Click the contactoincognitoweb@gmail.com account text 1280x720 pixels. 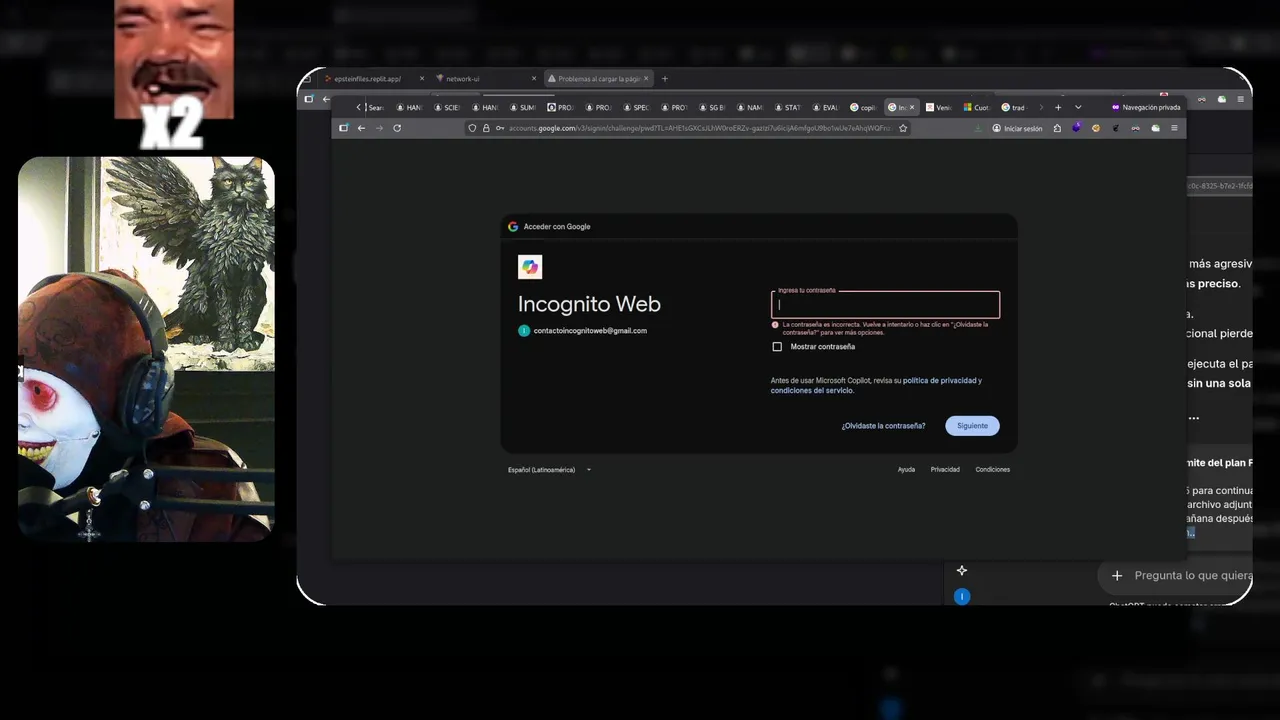[x=590, y=331]
